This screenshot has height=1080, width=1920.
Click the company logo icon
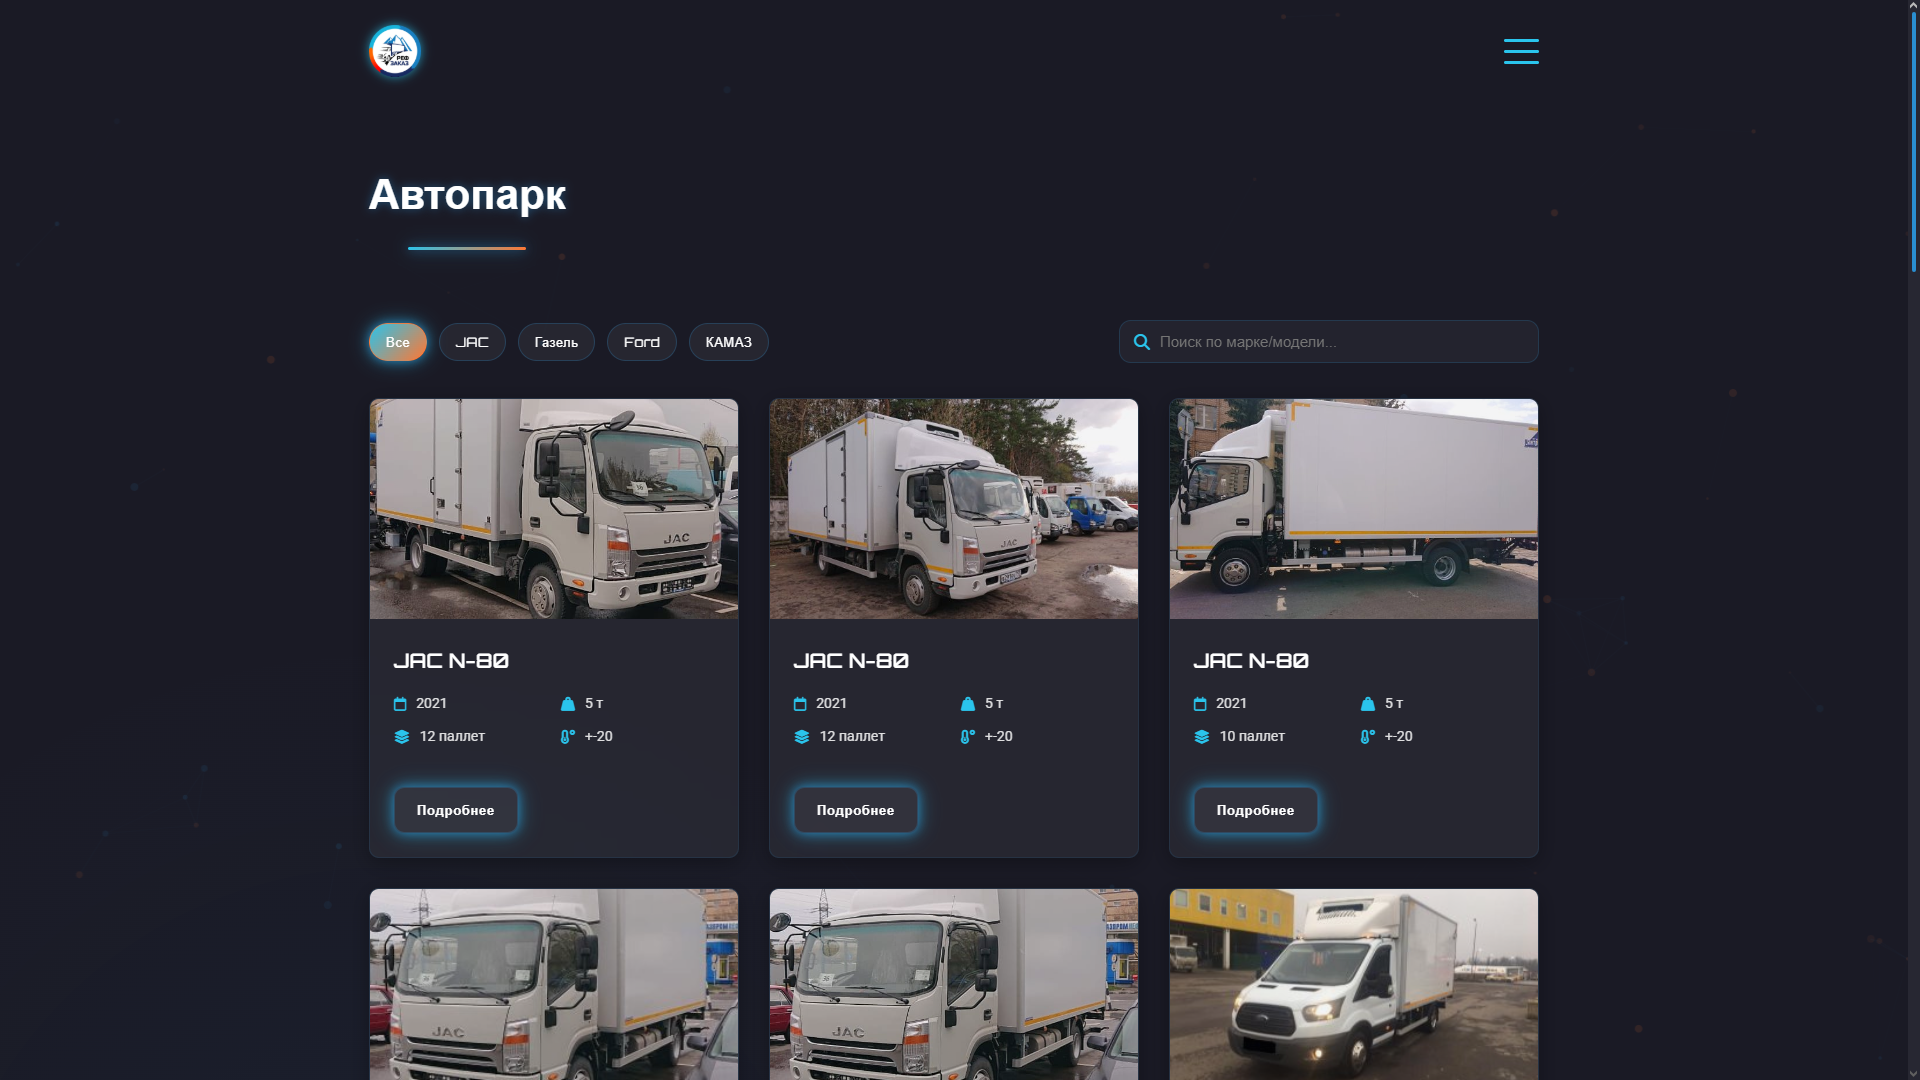pyautogui.click(x=394, y=51)
